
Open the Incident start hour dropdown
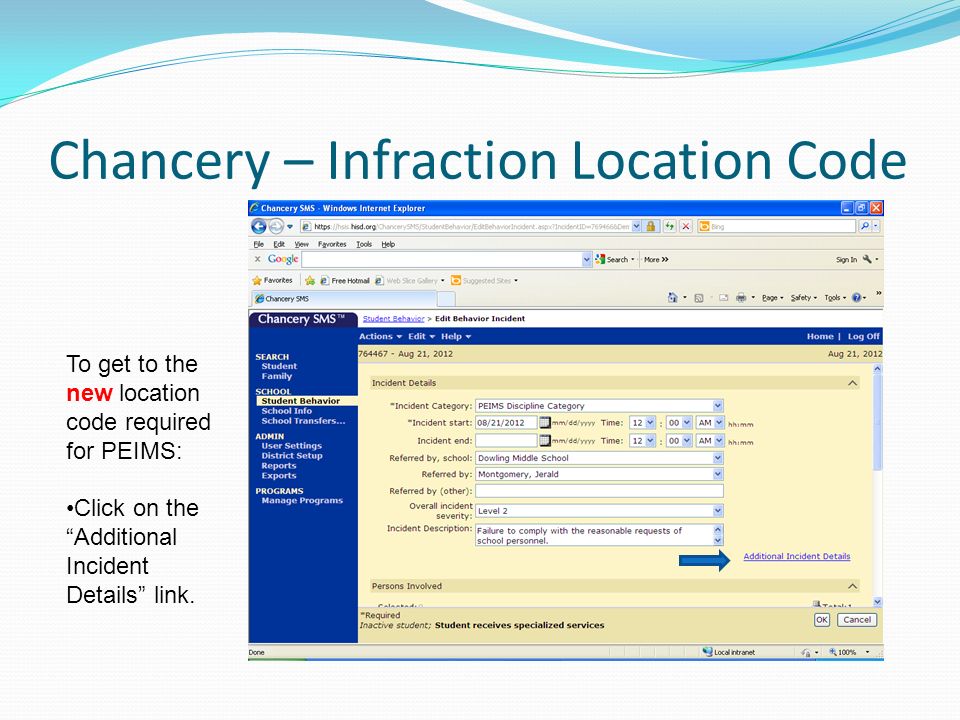click(650, 422)
